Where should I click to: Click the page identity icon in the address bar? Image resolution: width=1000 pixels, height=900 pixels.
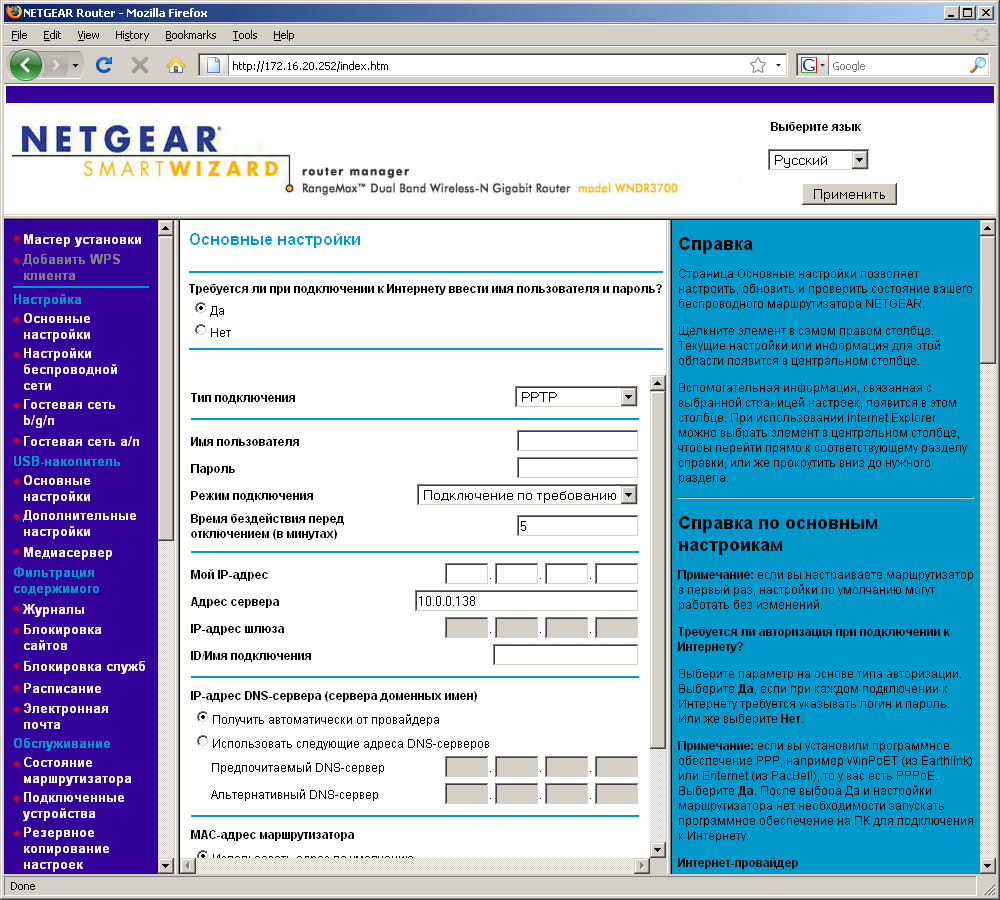coord(214,65)
